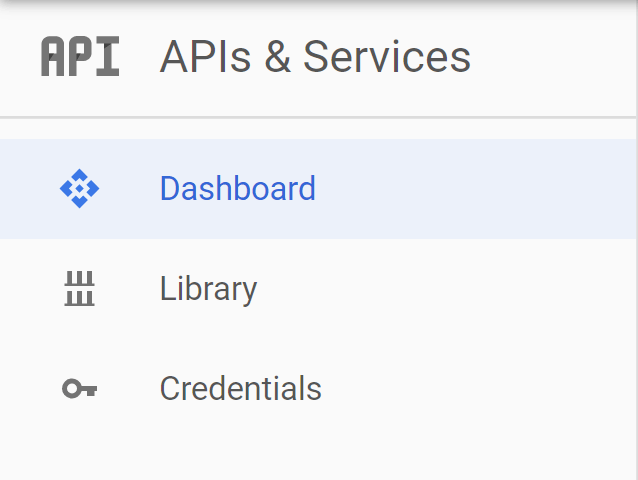Click the blue Dashboard diamond icon
This screenshot has width=638, height=480.
pos(80,188)
